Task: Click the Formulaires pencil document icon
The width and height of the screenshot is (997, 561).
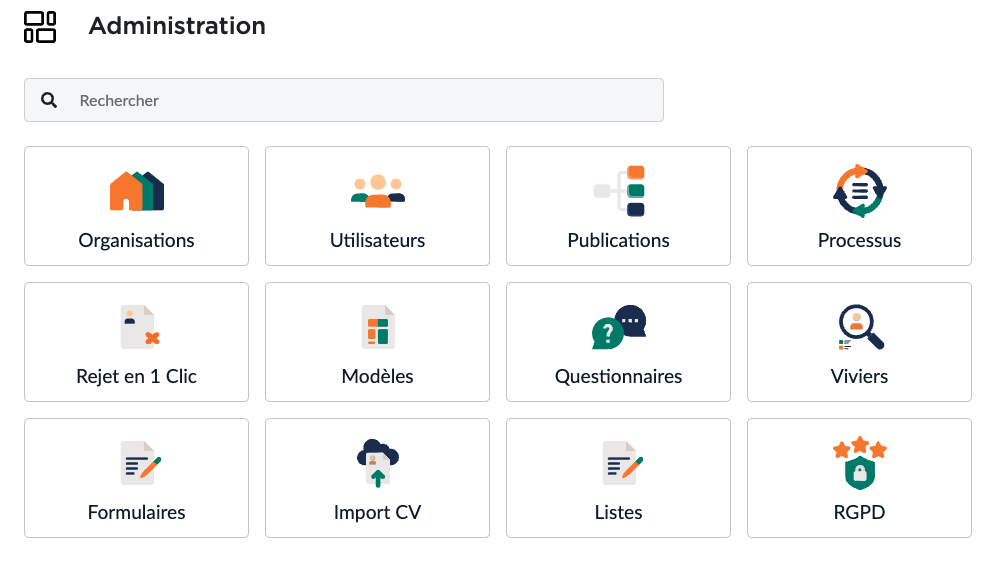Action: (138, 463)
